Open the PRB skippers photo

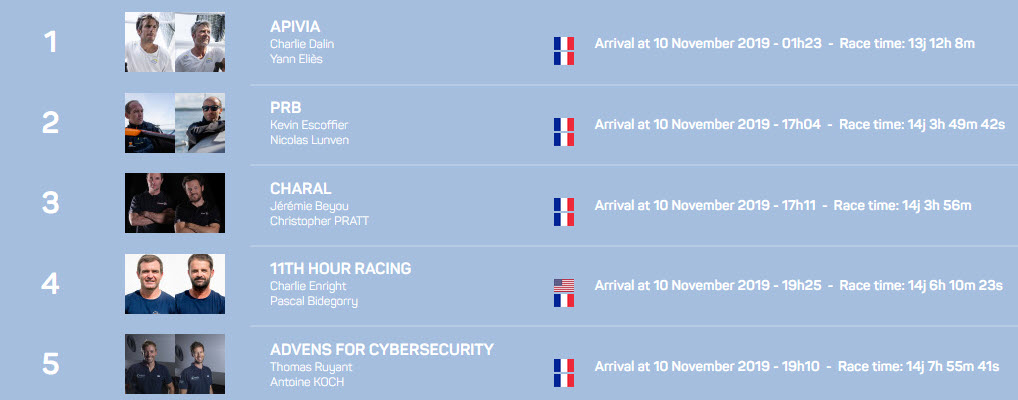[x=175, y=123]
